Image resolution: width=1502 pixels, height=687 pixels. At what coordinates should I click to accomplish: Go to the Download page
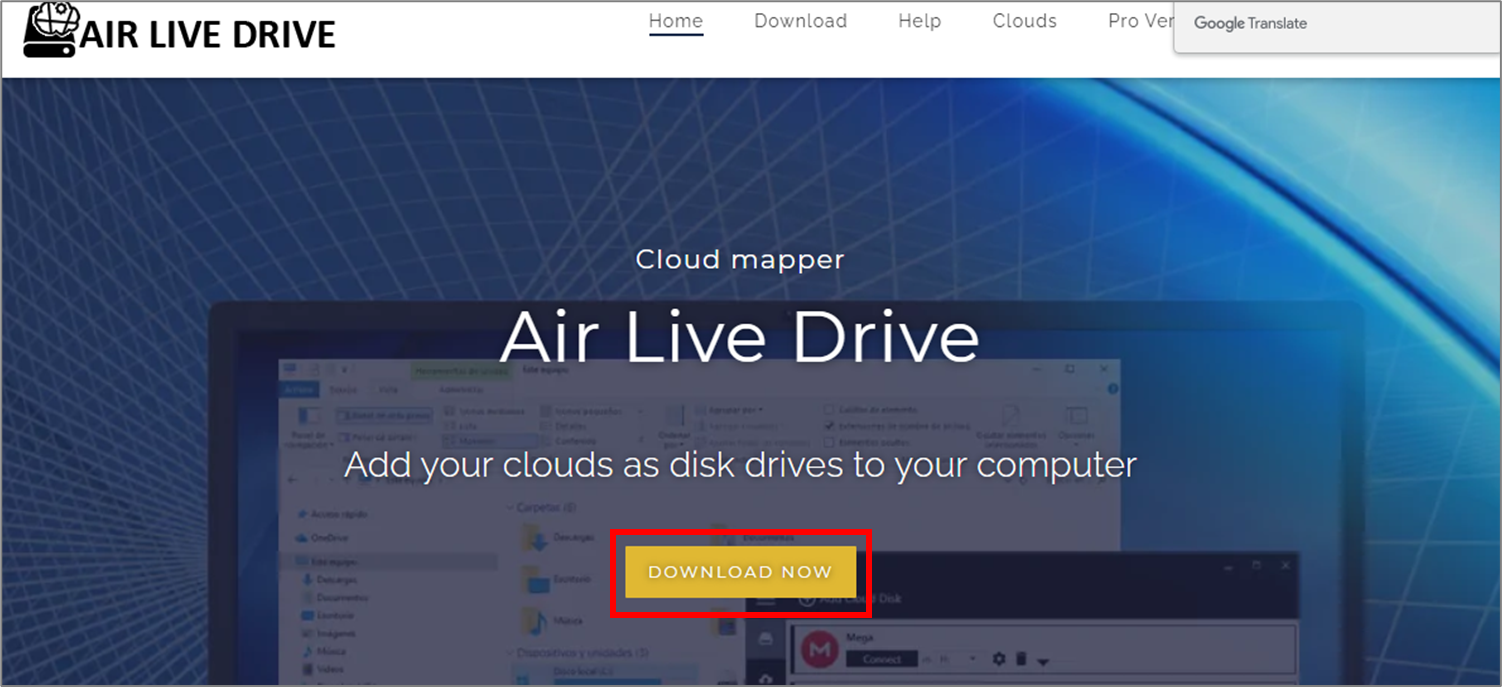point(800,21)
